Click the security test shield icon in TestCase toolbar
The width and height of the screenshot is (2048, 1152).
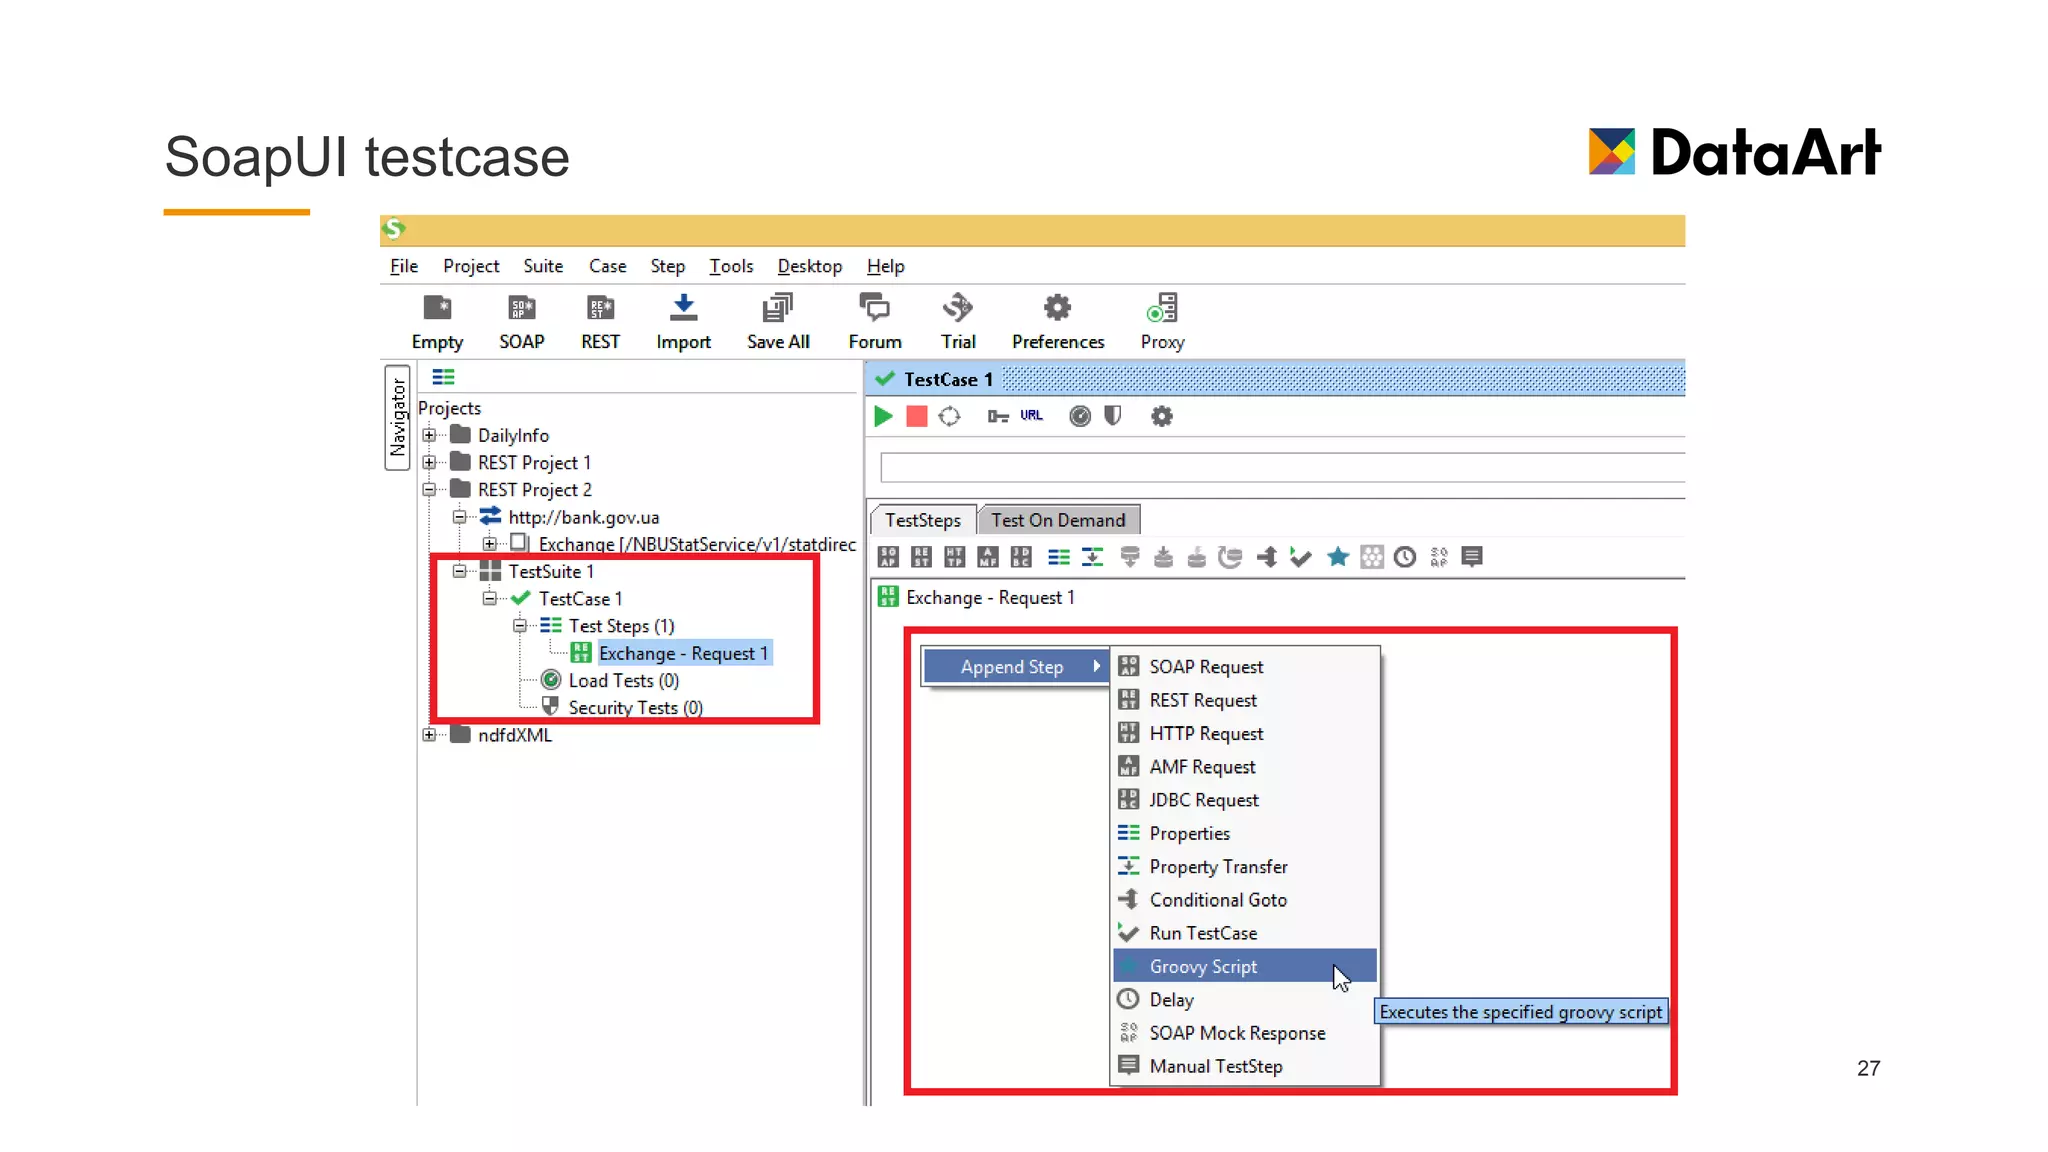1112,416
